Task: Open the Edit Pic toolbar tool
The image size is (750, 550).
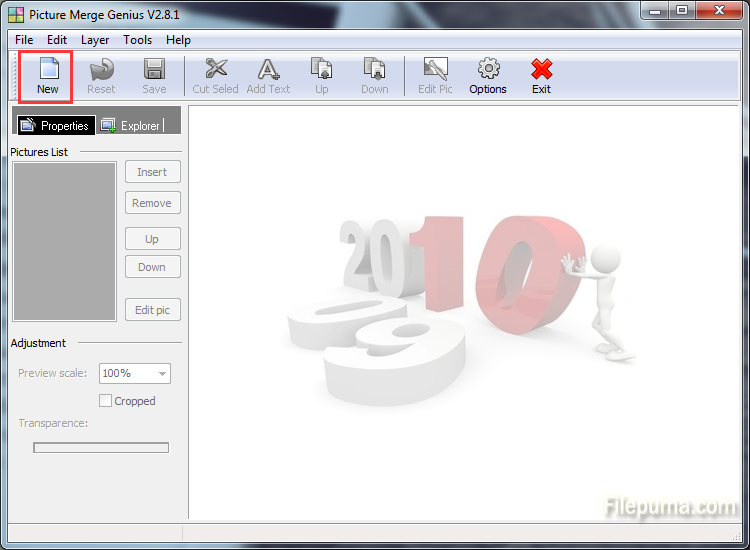Action: (x=435, y=69)
